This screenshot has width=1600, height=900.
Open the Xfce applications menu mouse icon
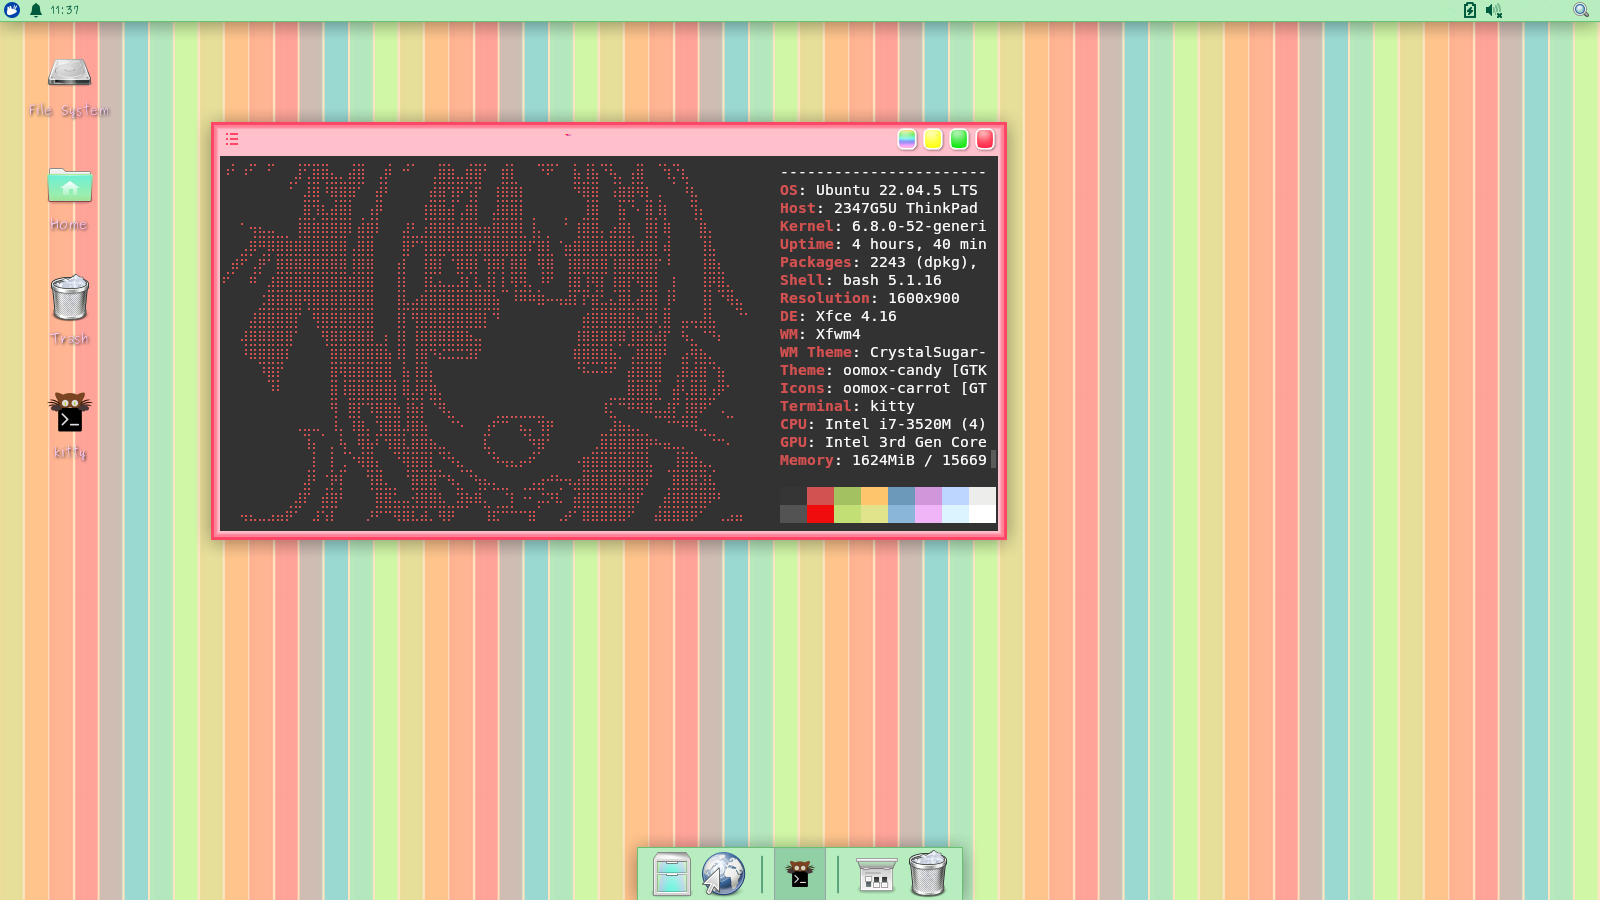(x=12, y=10)
